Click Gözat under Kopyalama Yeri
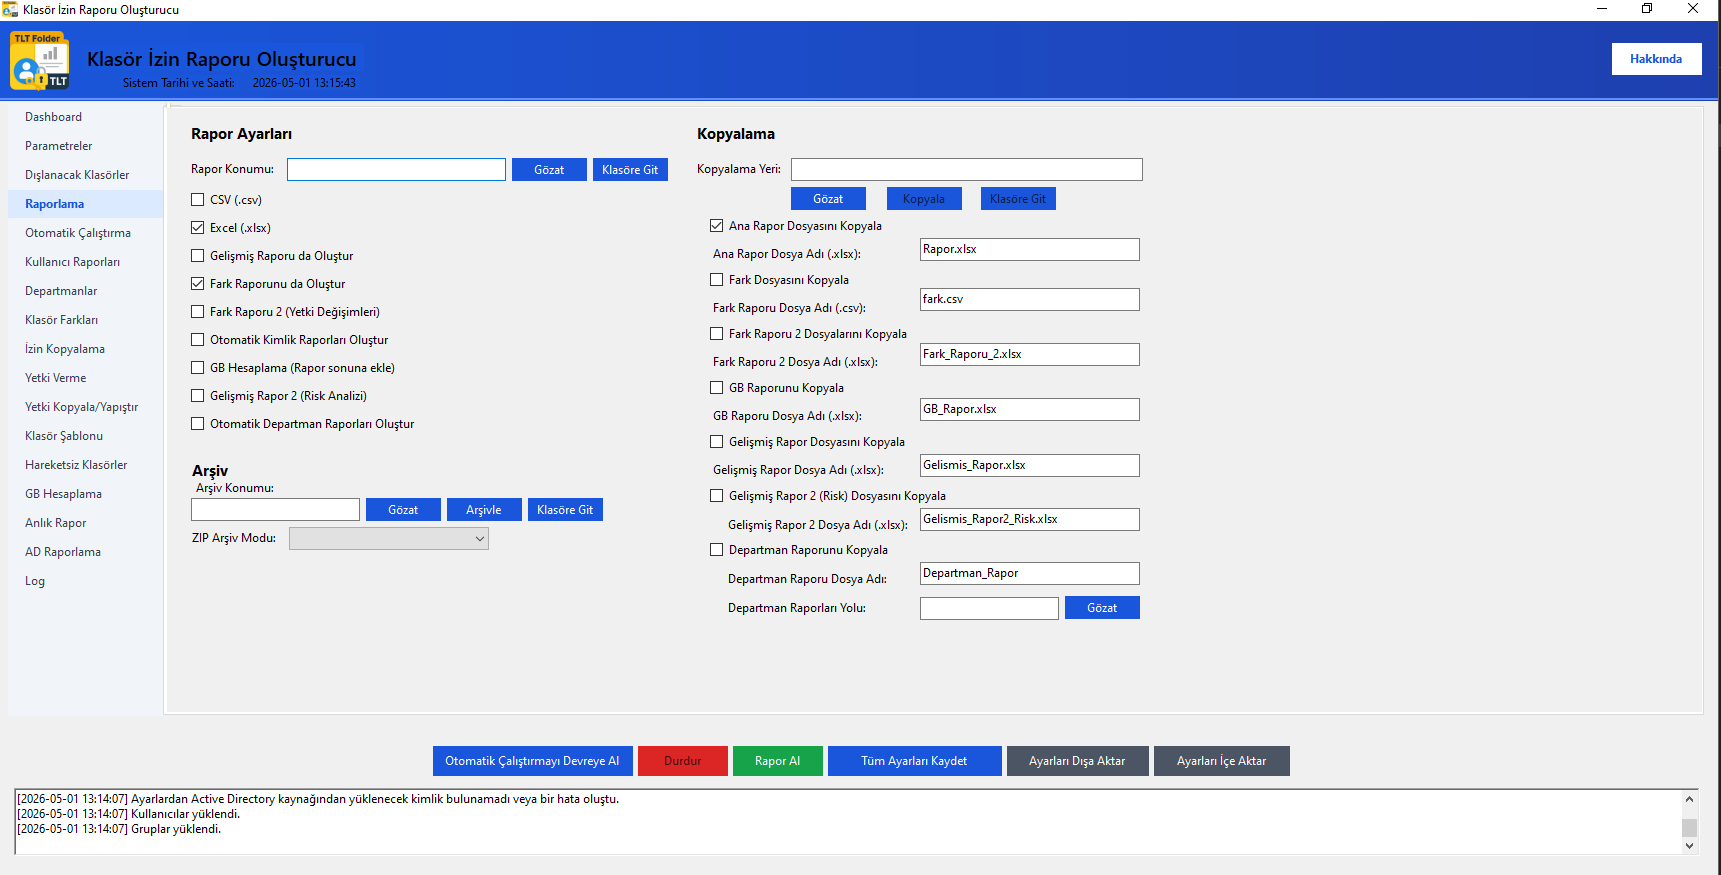The width and height of the screenshot is (1721, 875). [828, 199]
